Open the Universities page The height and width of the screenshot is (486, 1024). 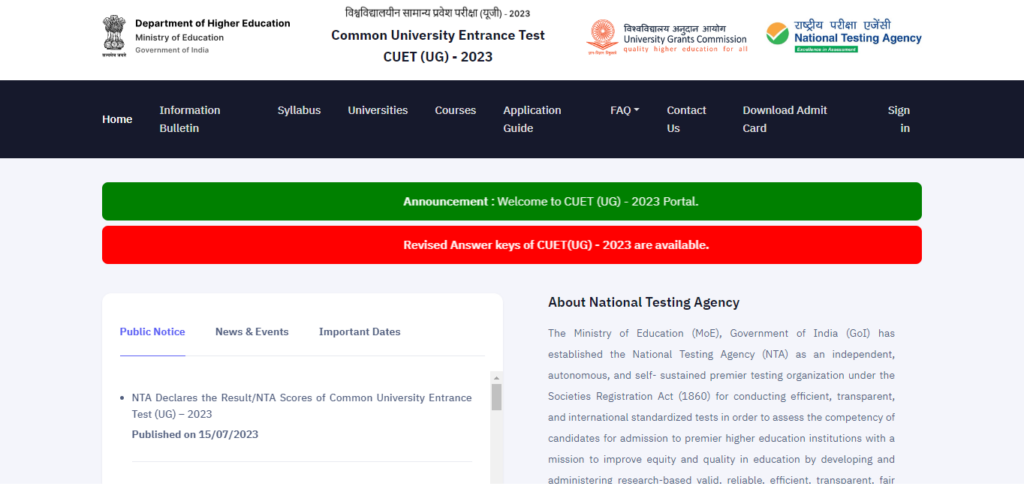377,110
